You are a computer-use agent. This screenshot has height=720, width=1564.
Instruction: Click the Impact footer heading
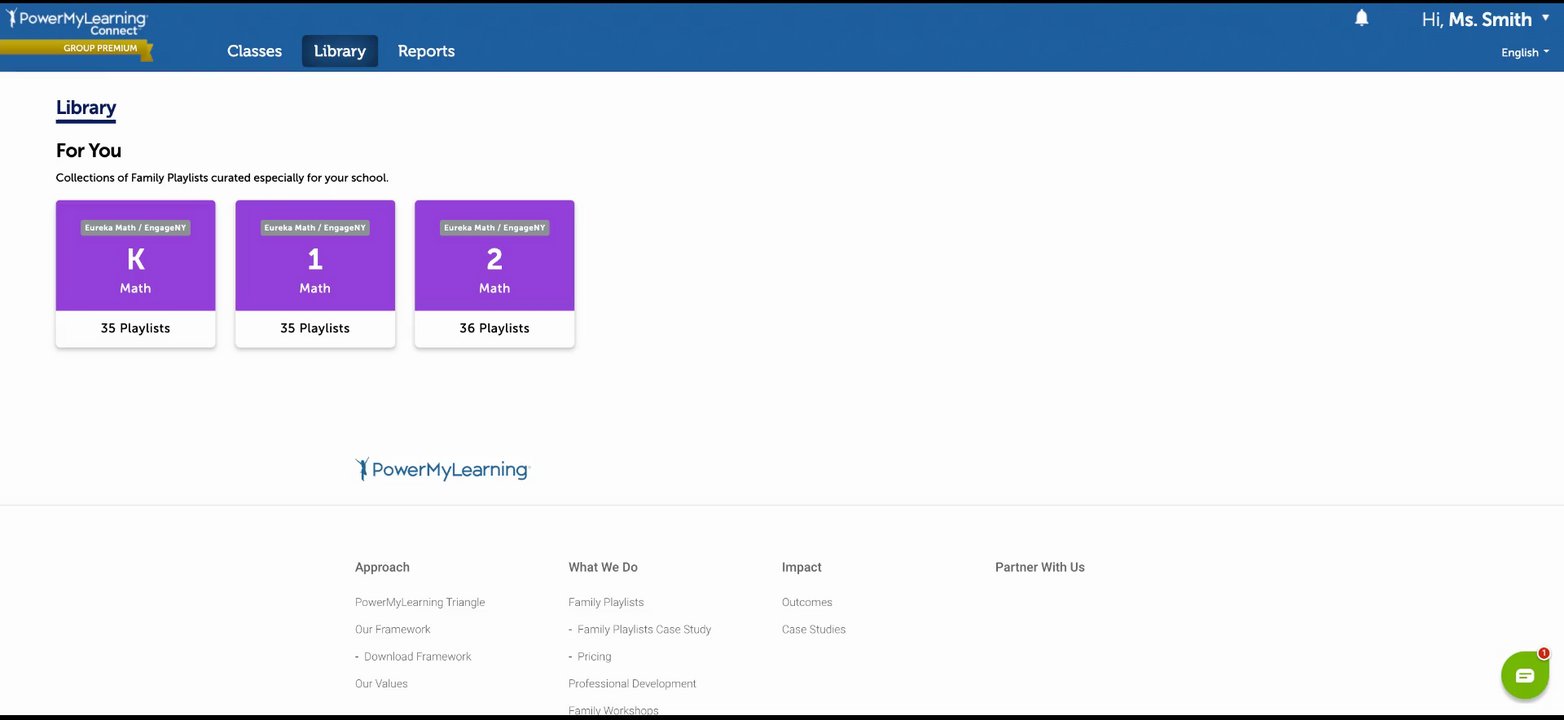pyautogui.click(x=802, y=567)
